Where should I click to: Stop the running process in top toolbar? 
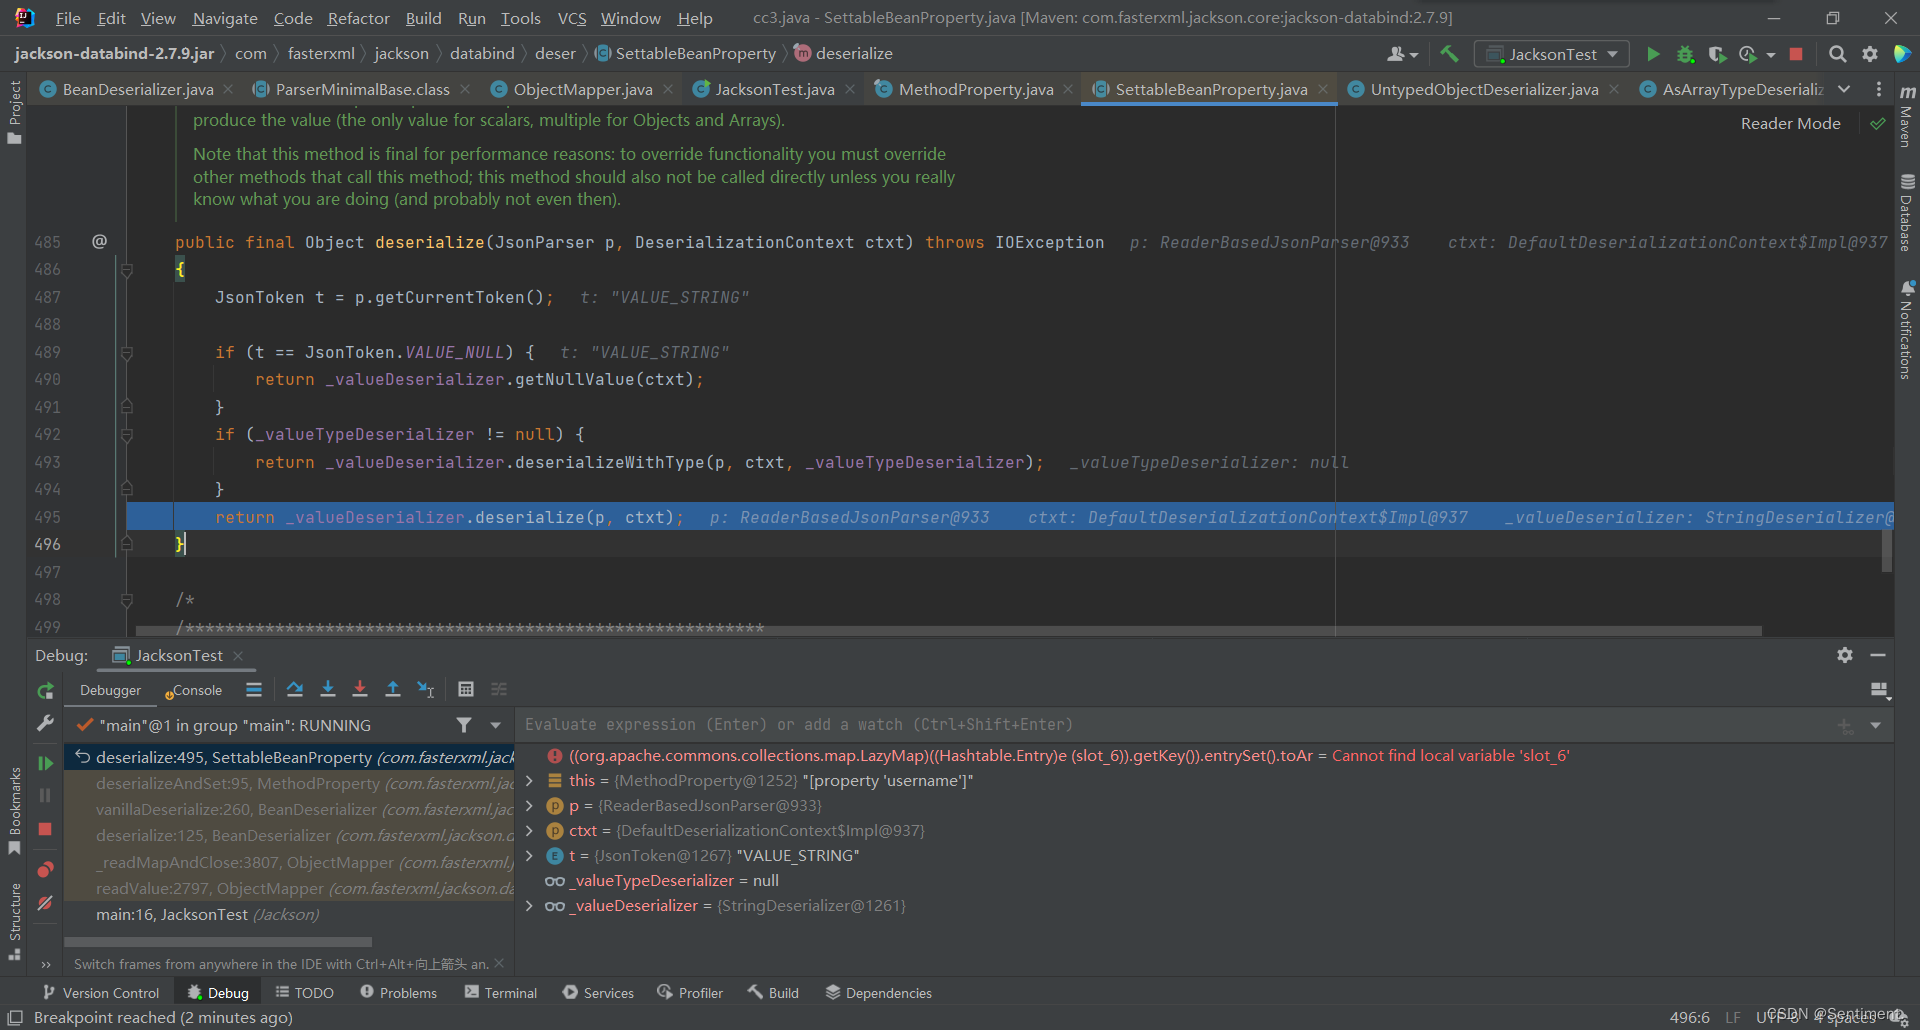[x=1796, y=54]
